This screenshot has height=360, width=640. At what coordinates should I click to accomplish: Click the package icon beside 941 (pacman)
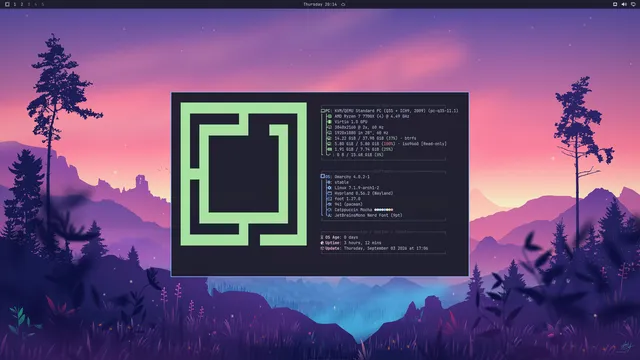(x=329, y=204)
